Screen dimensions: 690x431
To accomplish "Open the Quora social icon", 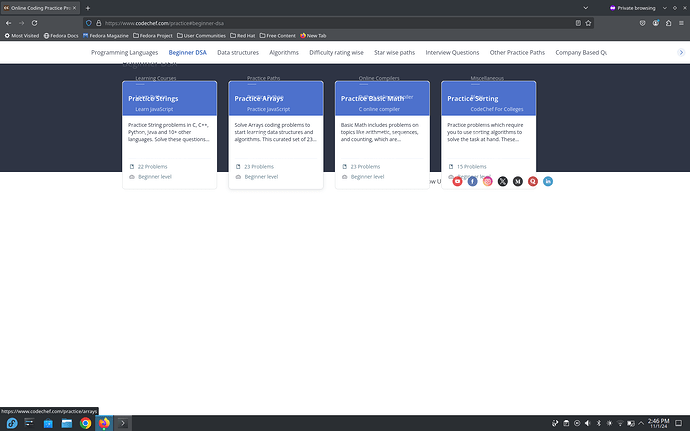I will [532, 181].
